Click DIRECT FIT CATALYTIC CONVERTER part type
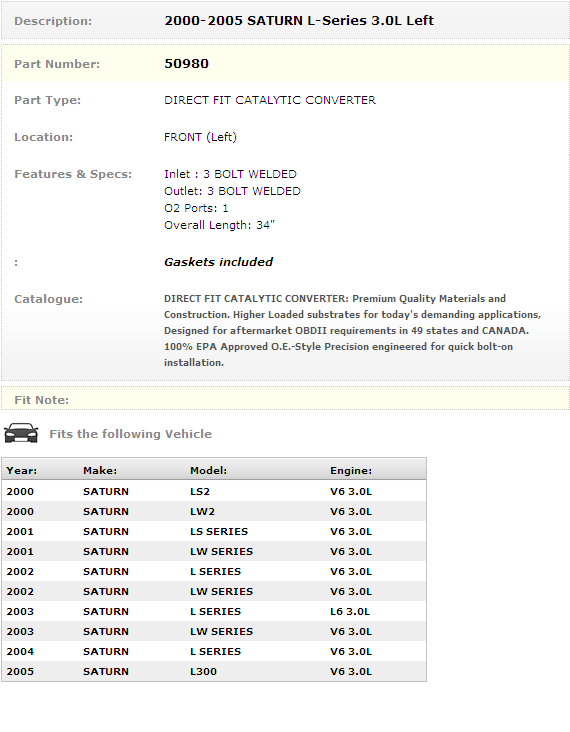 270,100
